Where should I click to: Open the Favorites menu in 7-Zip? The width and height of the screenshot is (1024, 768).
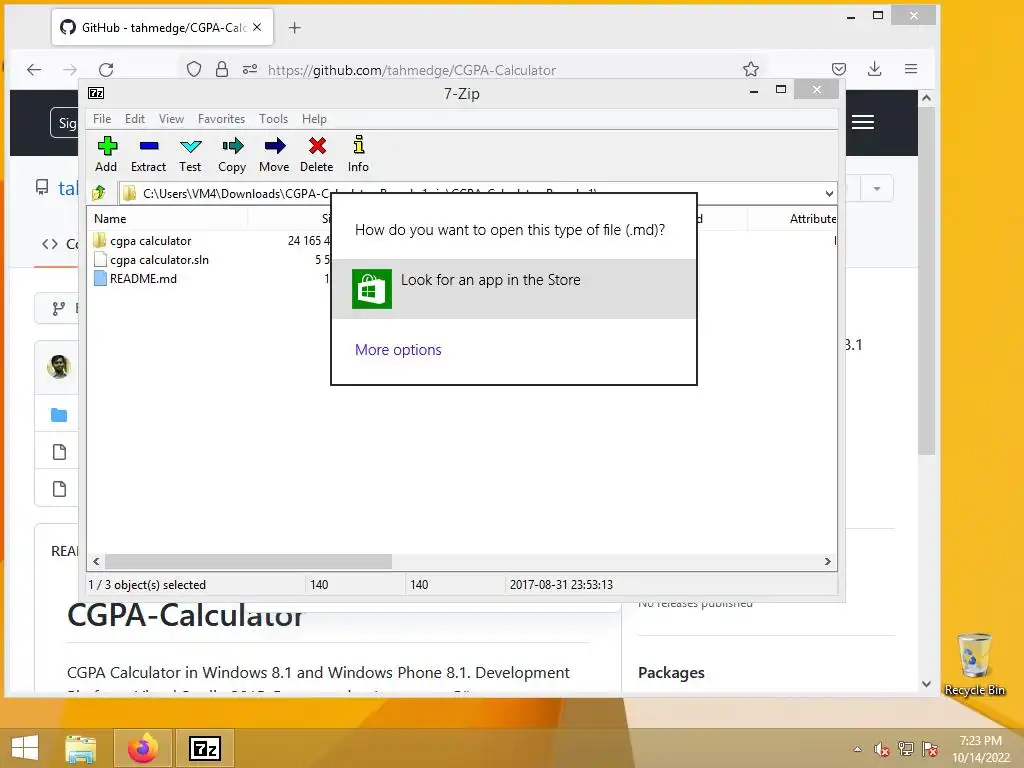221,119
